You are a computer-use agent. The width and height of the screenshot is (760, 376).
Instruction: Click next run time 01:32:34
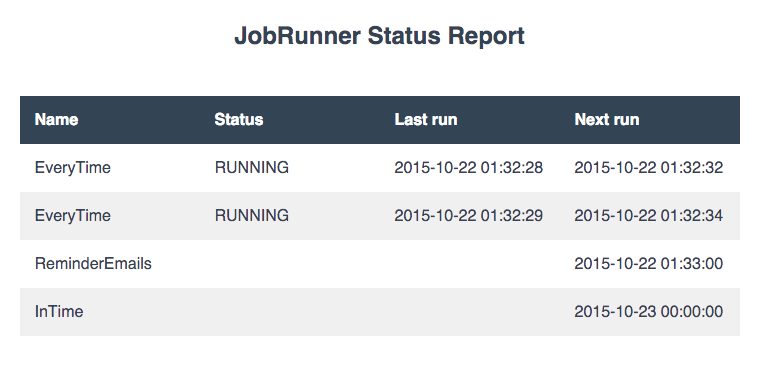[x=649, y=216]
